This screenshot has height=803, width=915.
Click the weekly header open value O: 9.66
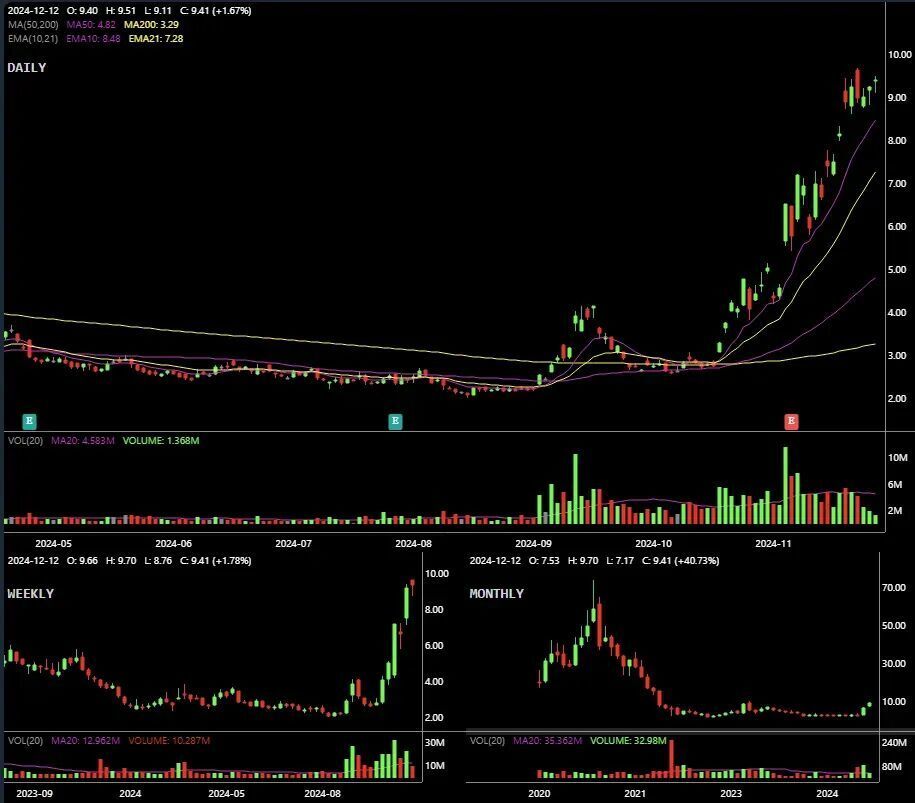83,561
